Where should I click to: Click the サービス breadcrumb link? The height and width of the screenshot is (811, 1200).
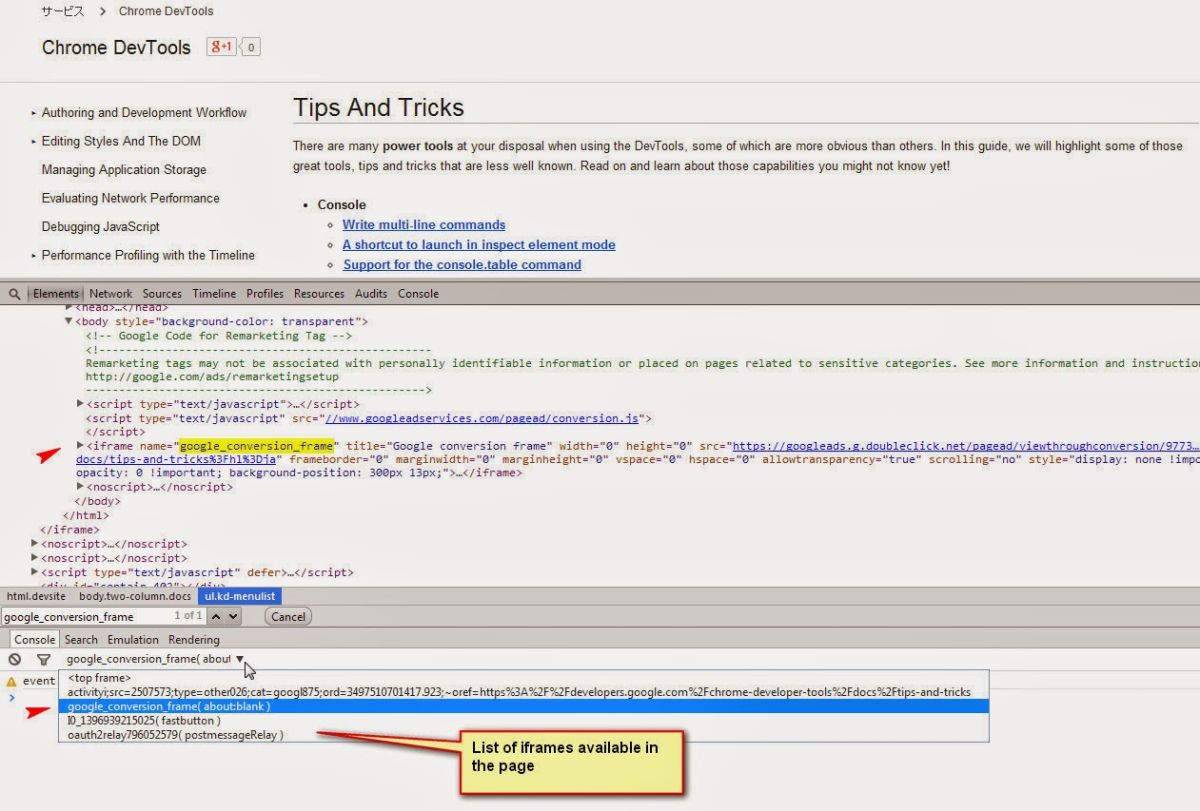(62, 12)
